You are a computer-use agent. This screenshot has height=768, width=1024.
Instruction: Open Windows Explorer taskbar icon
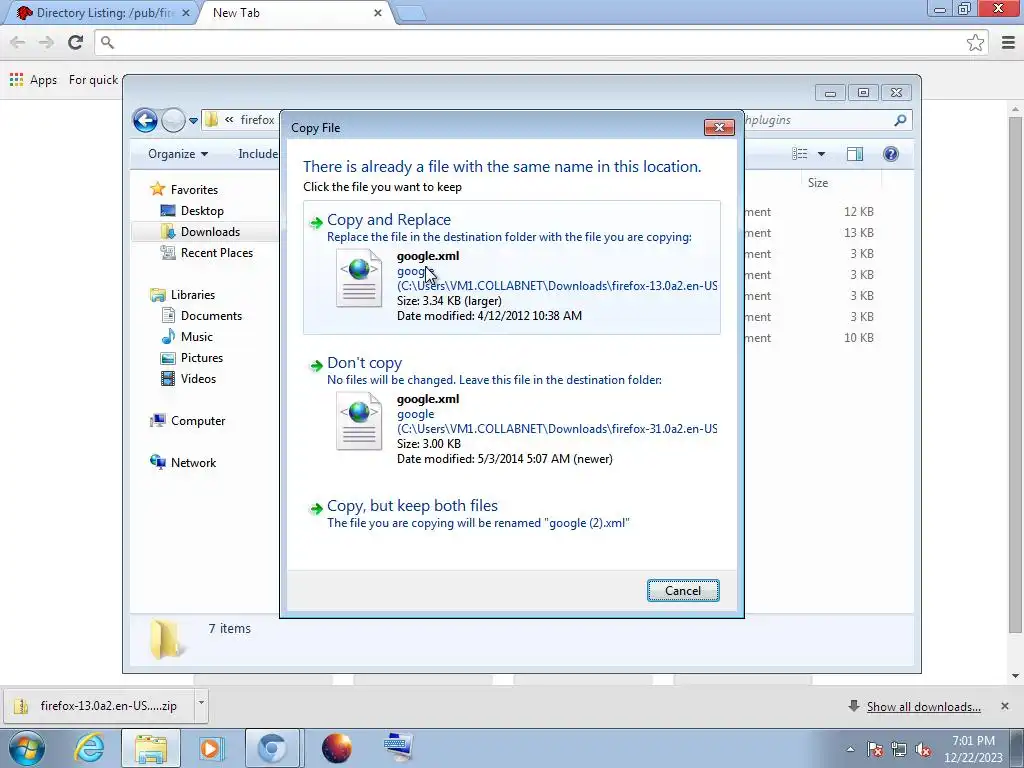[151, 748]
